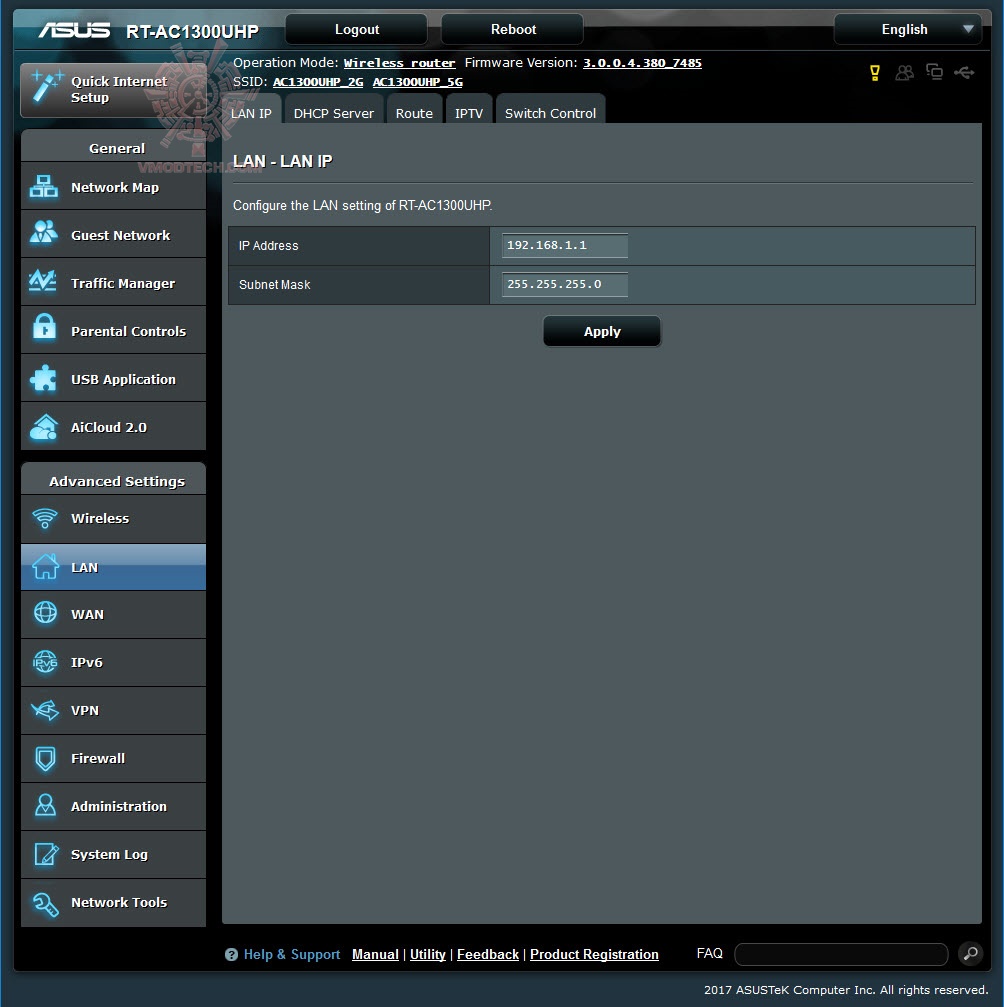Viewport: 1004px width, 1007px height.
Task: Click the Traffic Manager graph icon
Action: tap(43, 281)
